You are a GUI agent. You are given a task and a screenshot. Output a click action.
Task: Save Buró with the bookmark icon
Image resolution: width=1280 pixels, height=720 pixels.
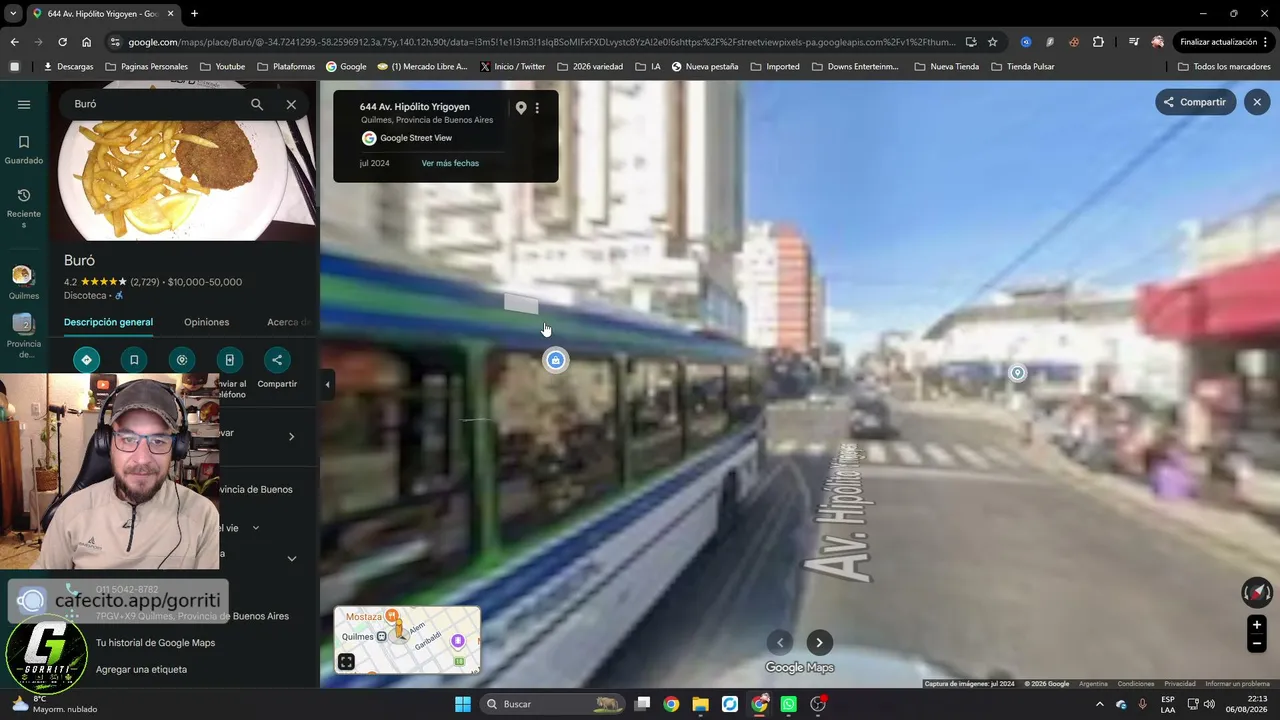click(134, 360)
